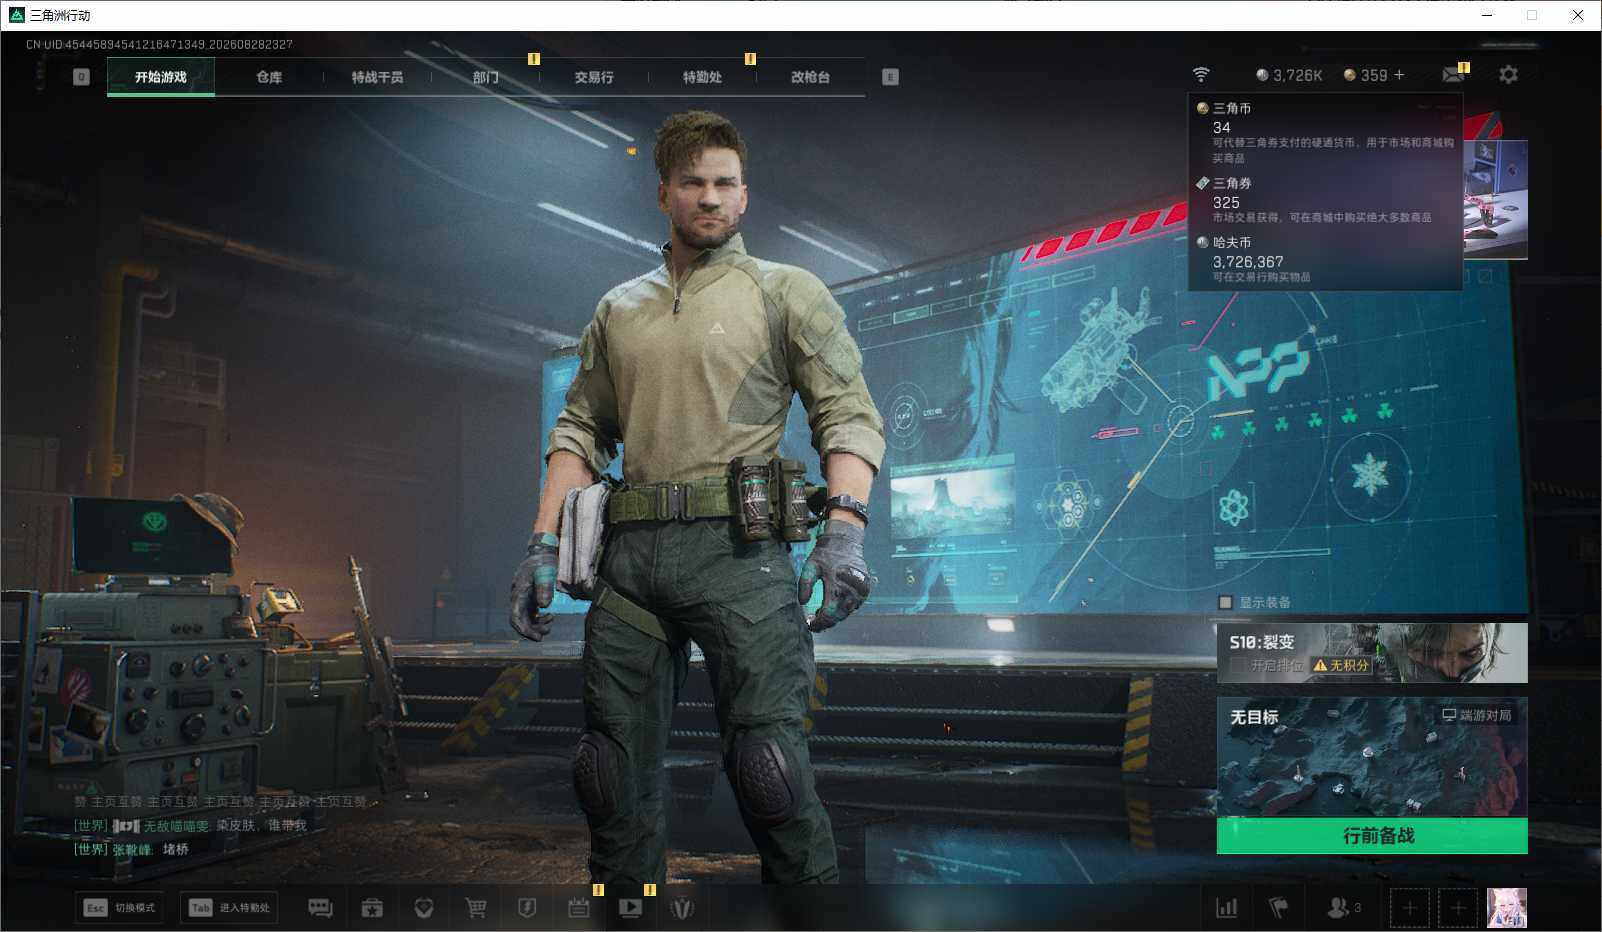
Task: Click the diamond gem icon in bottom bar
Action: (424, 908)
